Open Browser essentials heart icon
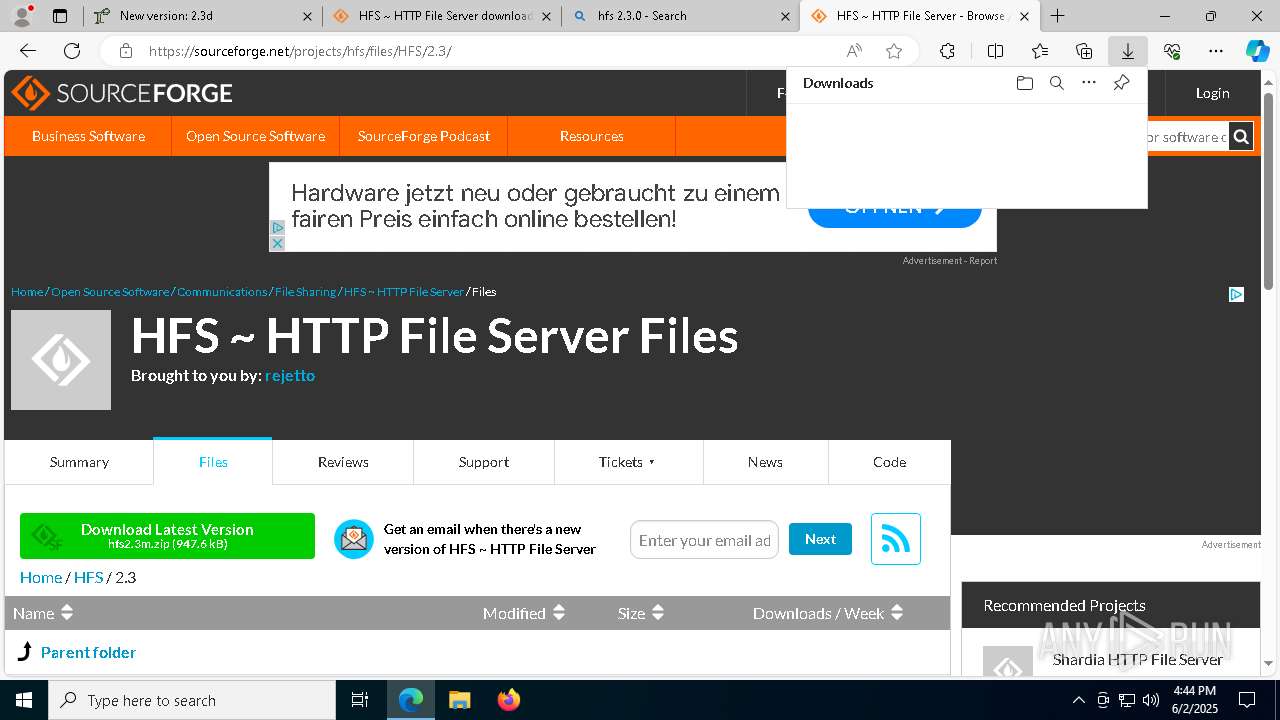The width and height of the screenshot is (1280, 720). [1172, 51]
